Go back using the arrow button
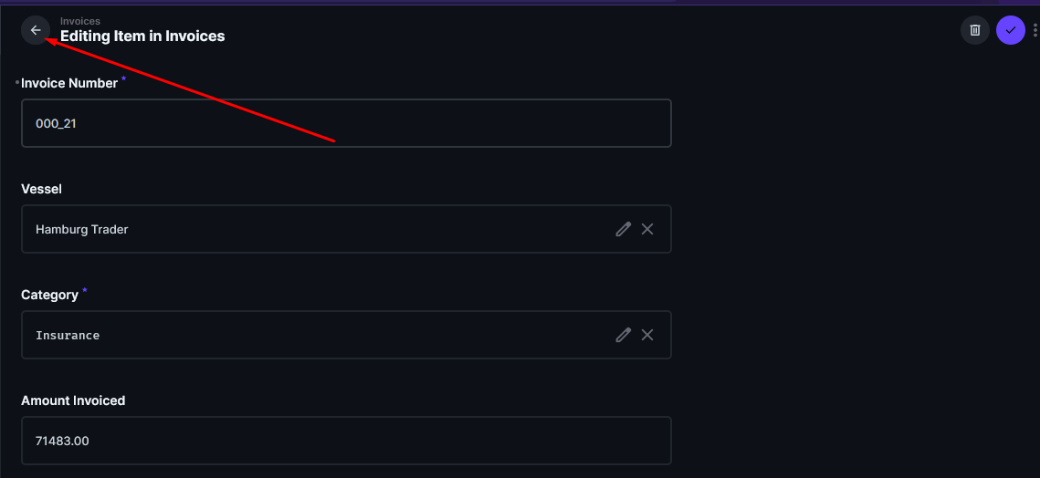The image size is (1040, 478). pyautogui.click(x=35, y=30)
